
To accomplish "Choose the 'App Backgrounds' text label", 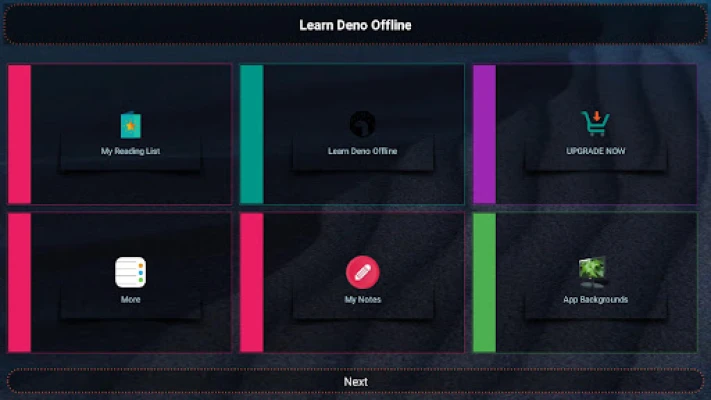I will click(595, 299).
